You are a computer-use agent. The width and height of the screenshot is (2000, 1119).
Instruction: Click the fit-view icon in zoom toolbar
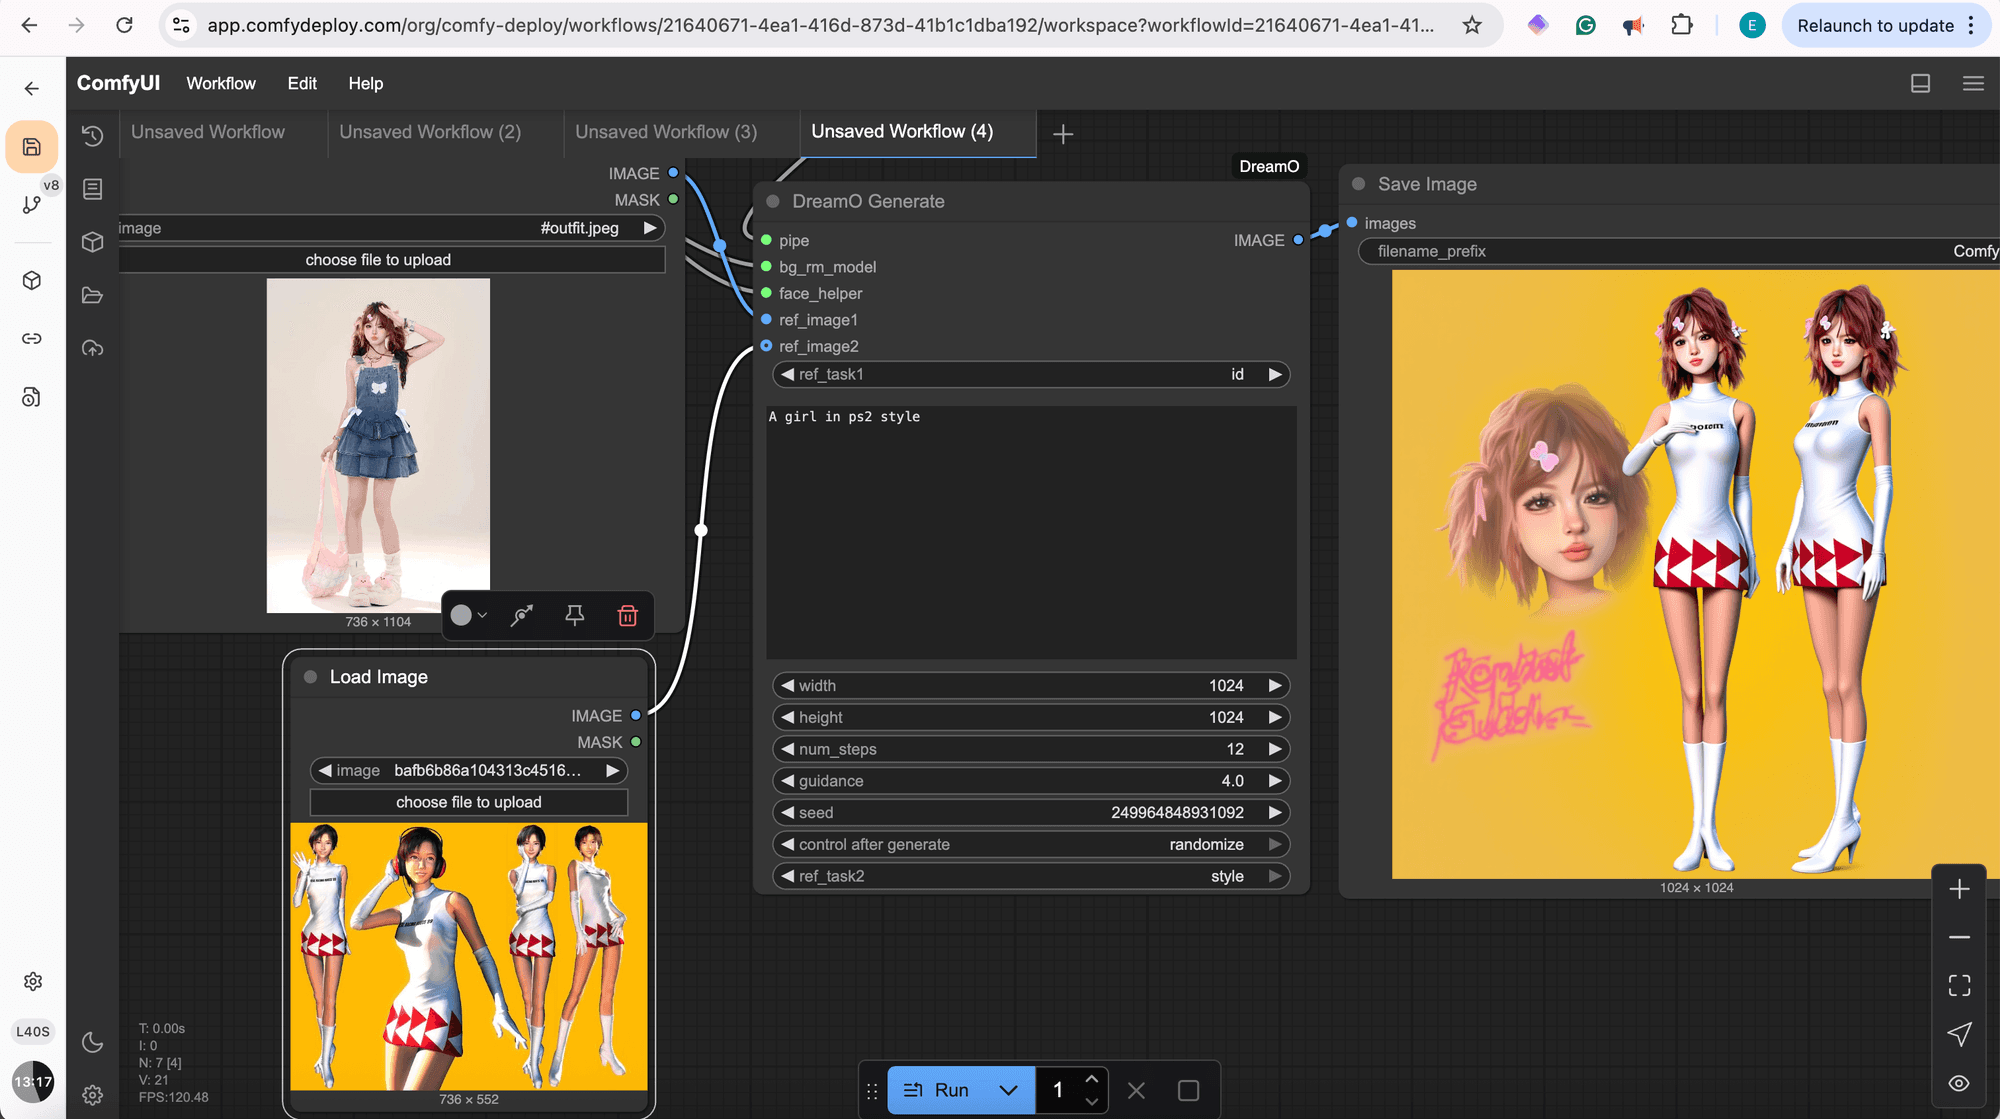1958,985
